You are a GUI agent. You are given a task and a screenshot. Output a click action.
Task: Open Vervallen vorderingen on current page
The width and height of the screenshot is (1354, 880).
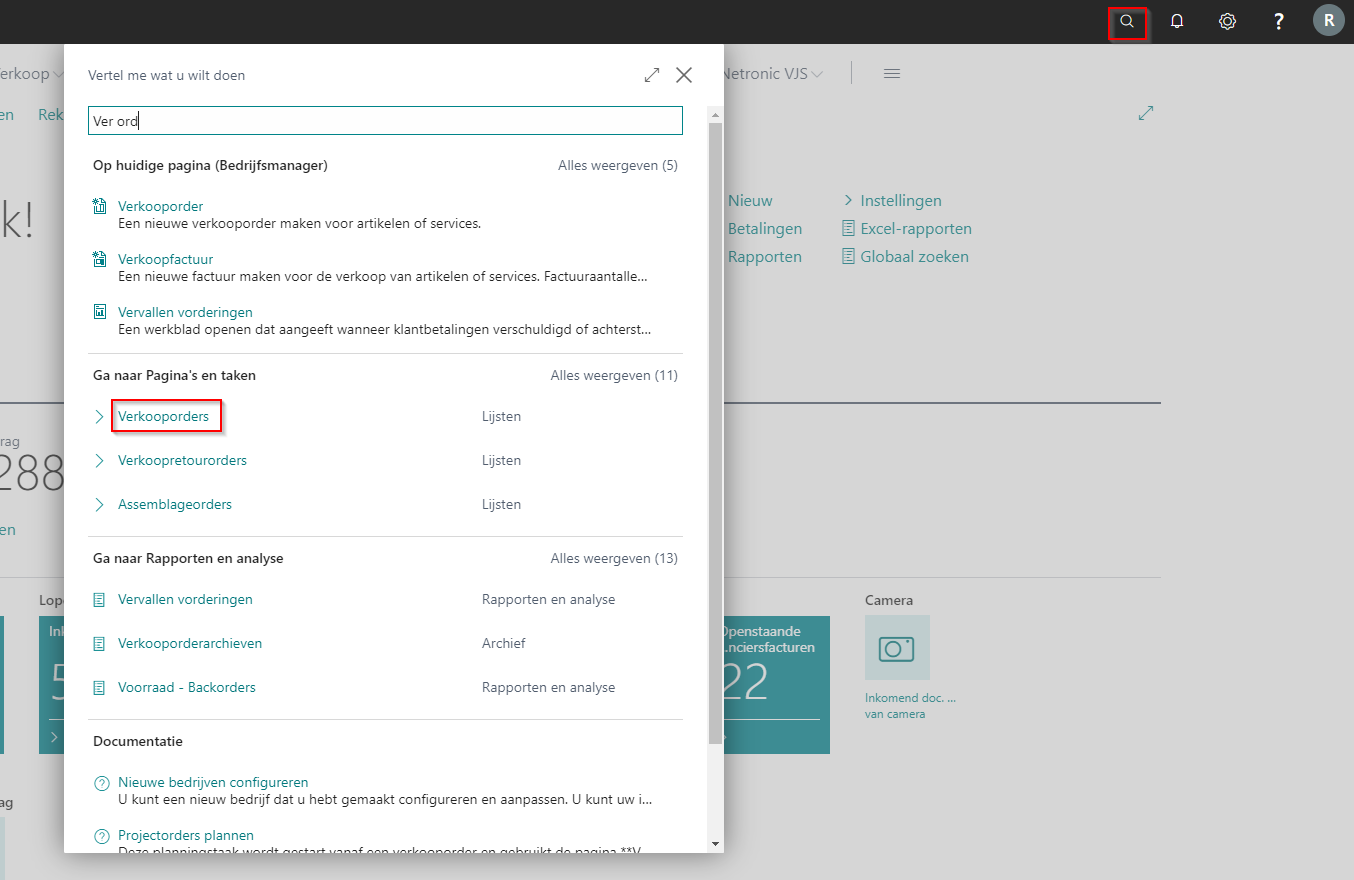point(185,313)
